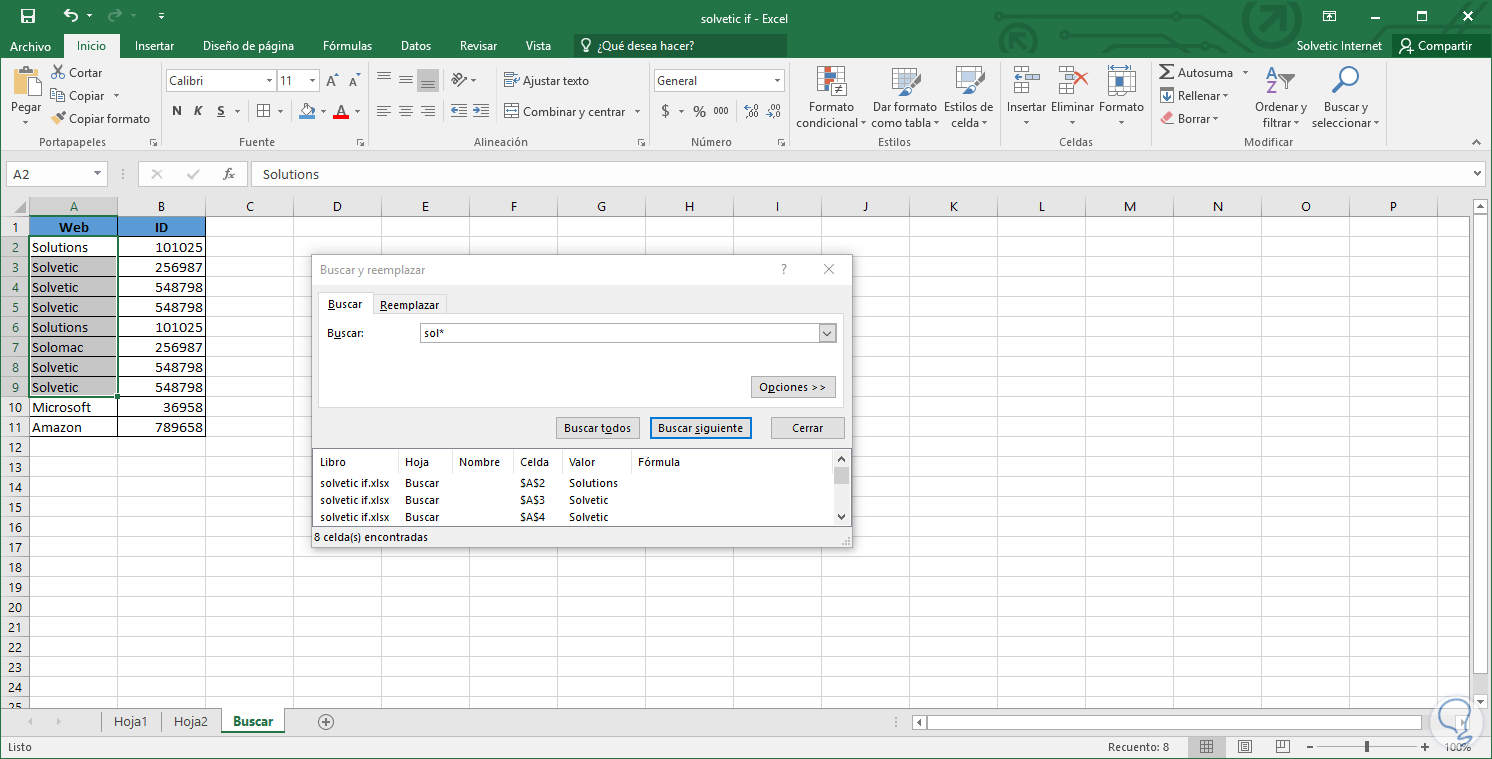The width and height of the screenshot is (1492, 759).
Task: Open the font size dropdown
Action: 310,80
